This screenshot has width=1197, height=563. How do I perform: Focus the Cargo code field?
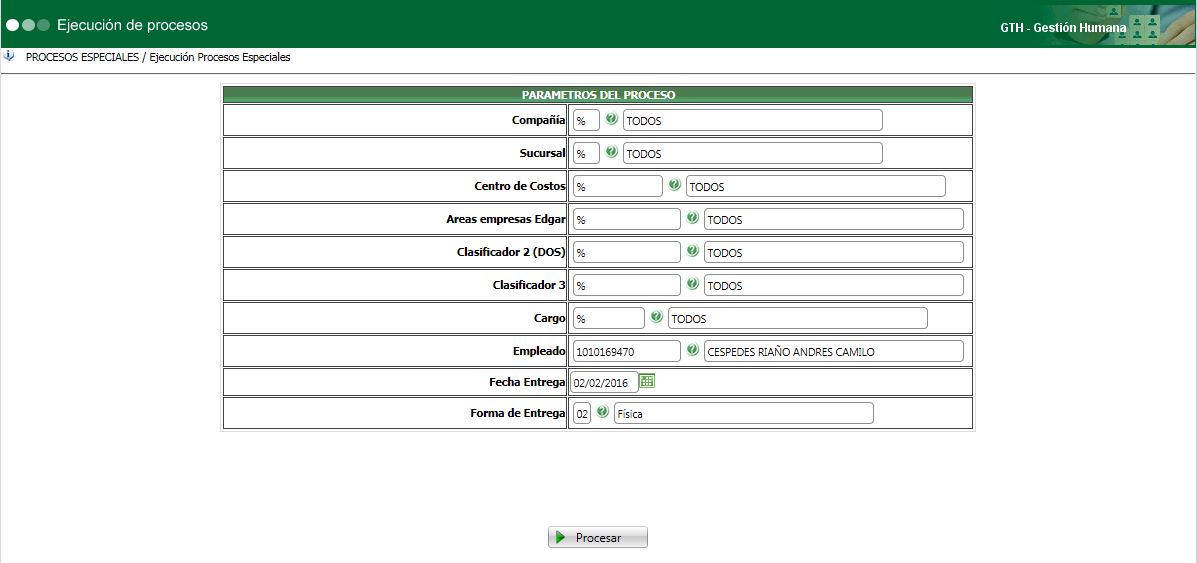tap(609, 318)
